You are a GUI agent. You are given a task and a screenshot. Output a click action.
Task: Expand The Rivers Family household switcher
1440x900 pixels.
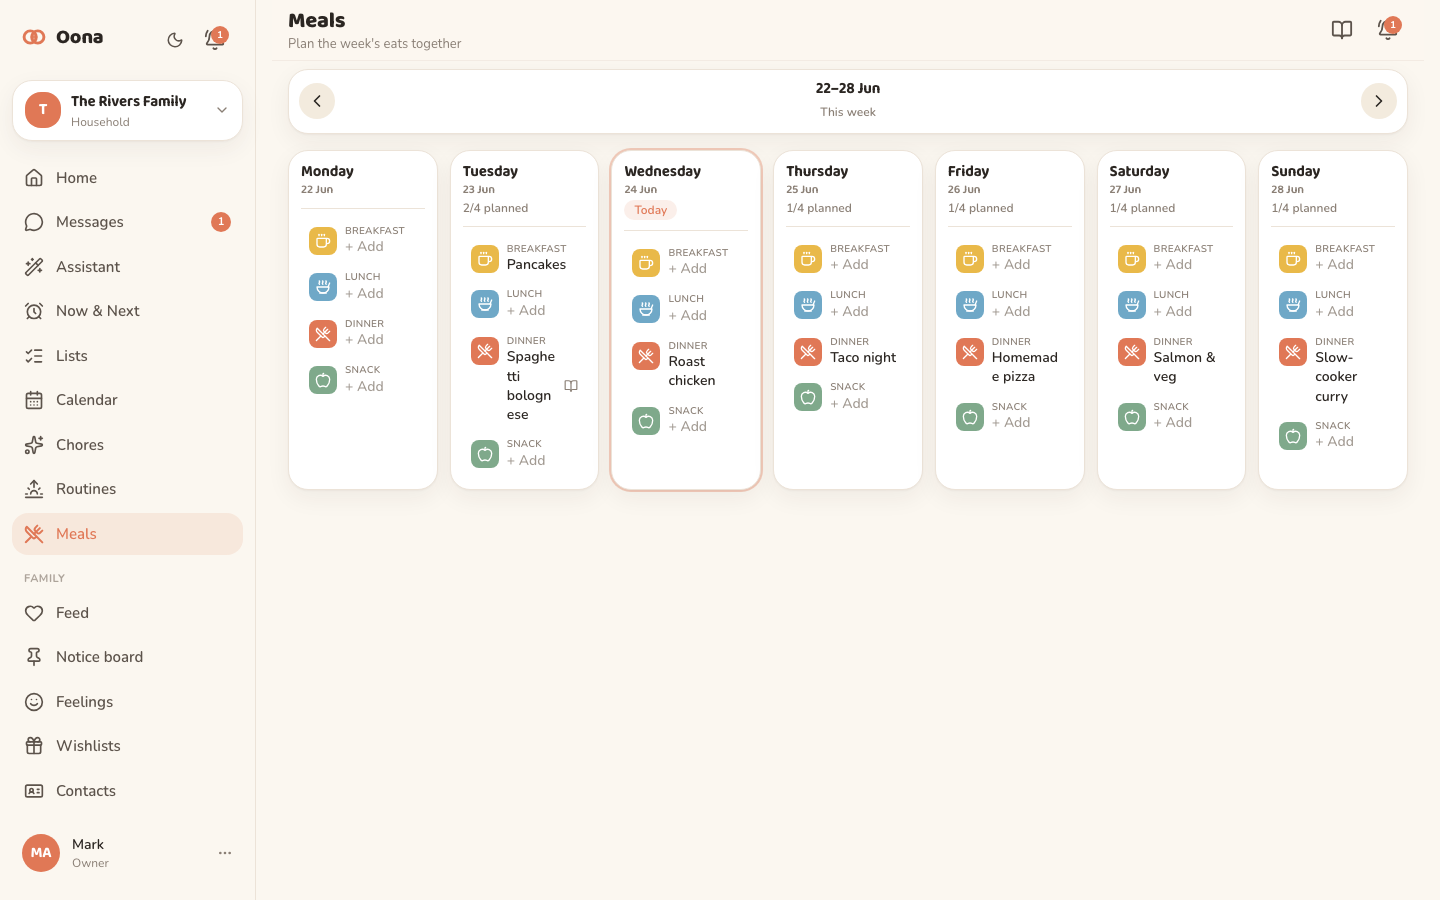pyautogui.click(x=127, y=110)
